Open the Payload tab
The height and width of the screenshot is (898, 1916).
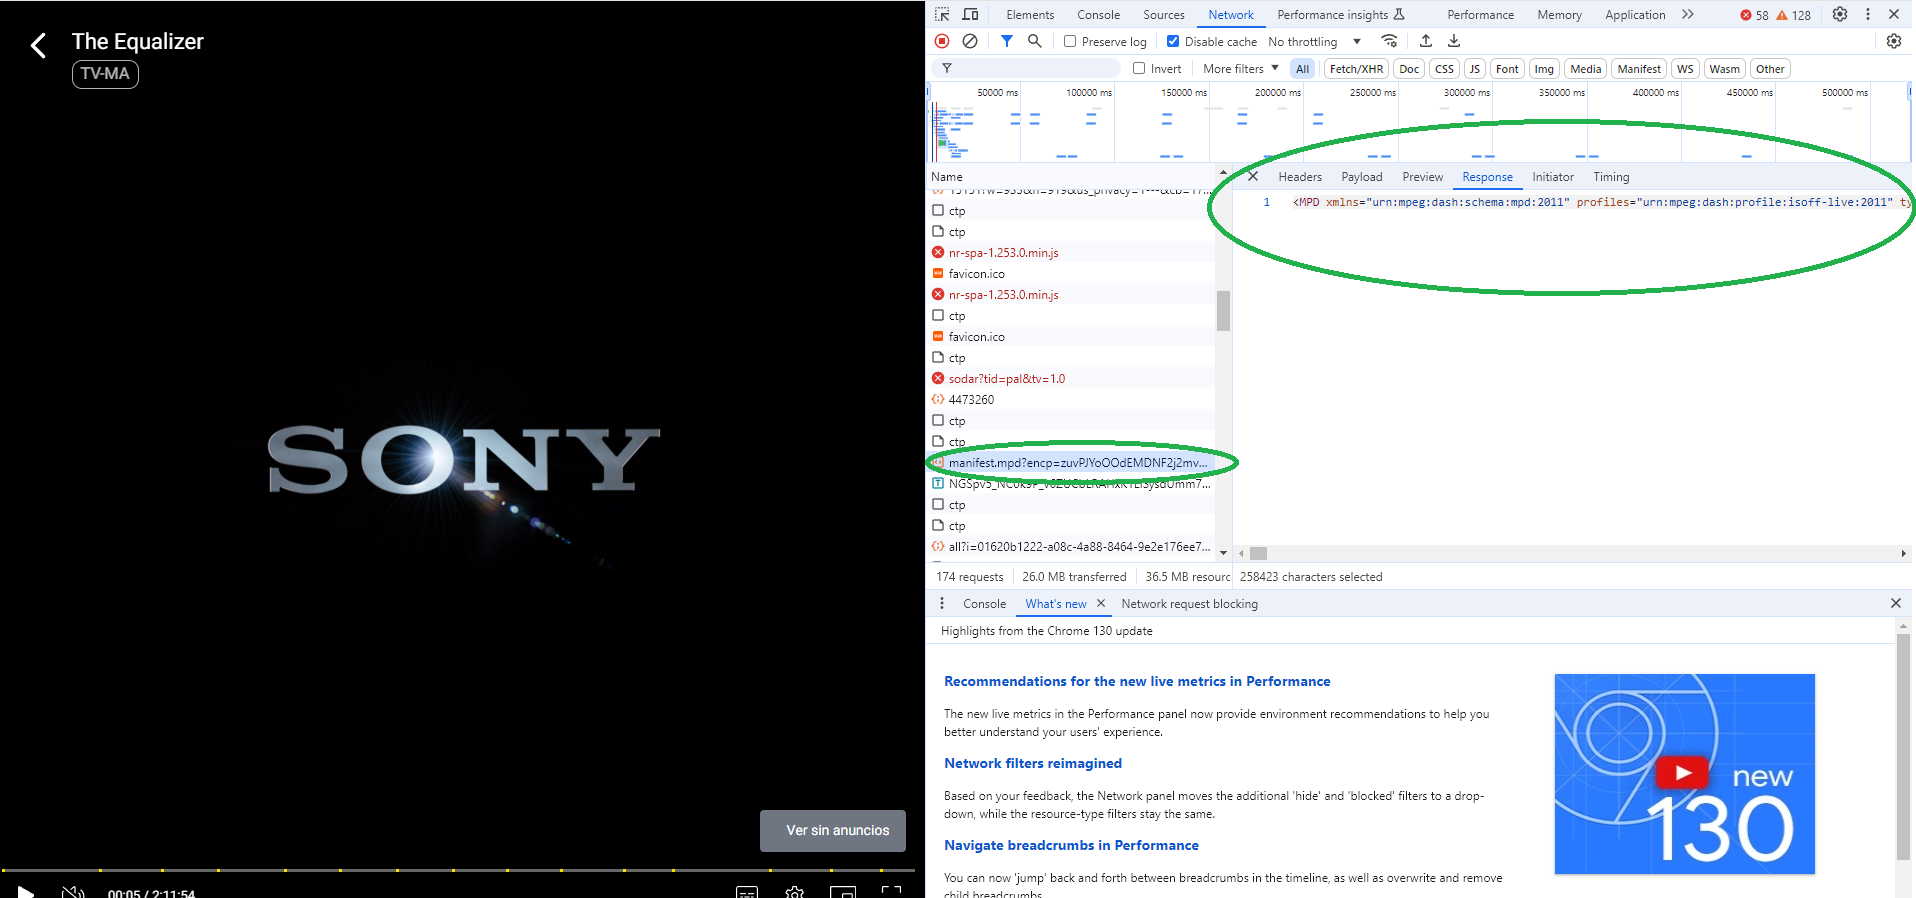tap(1361, 177)
